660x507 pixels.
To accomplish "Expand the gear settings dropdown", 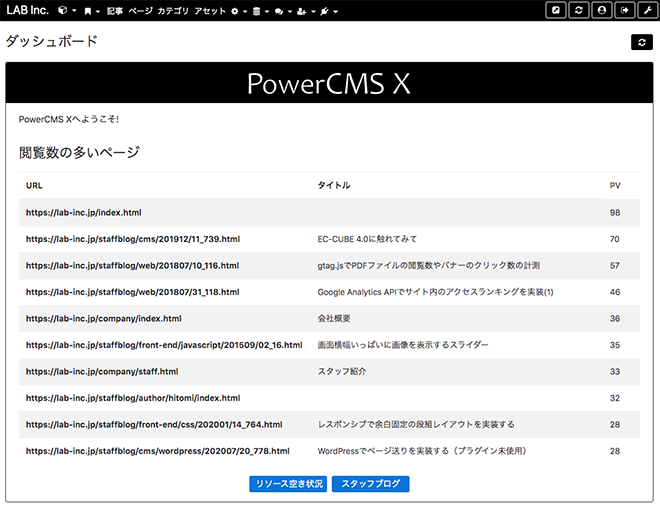I will [x=239, y=11].
